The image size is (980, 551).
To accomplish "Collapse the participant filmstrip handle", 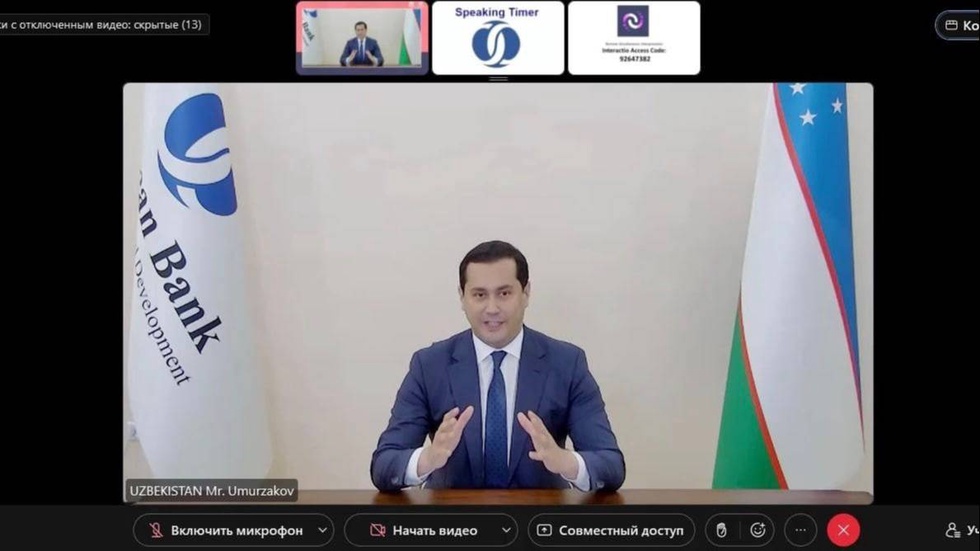I will [x=498, y=79].
